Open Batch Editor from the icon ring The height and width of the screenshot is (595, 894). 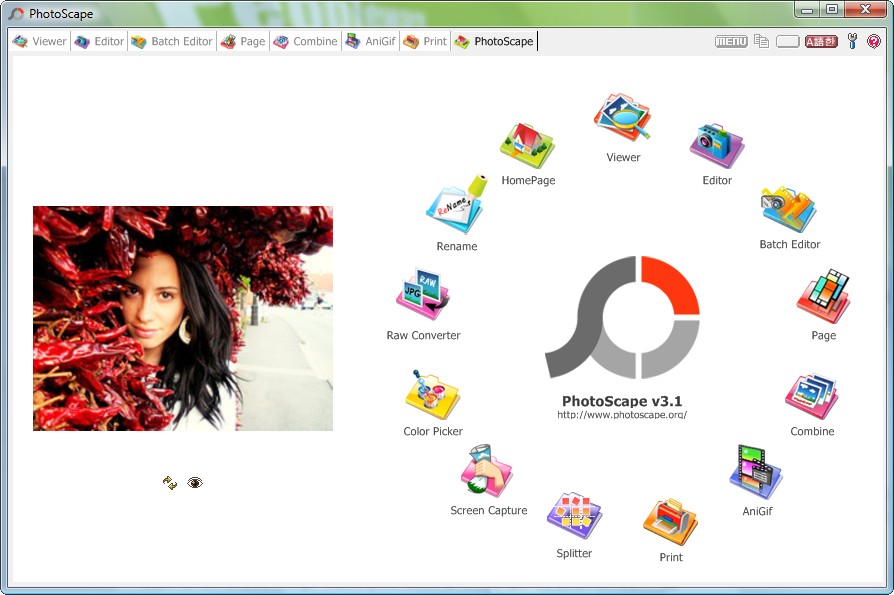(789, 209)
